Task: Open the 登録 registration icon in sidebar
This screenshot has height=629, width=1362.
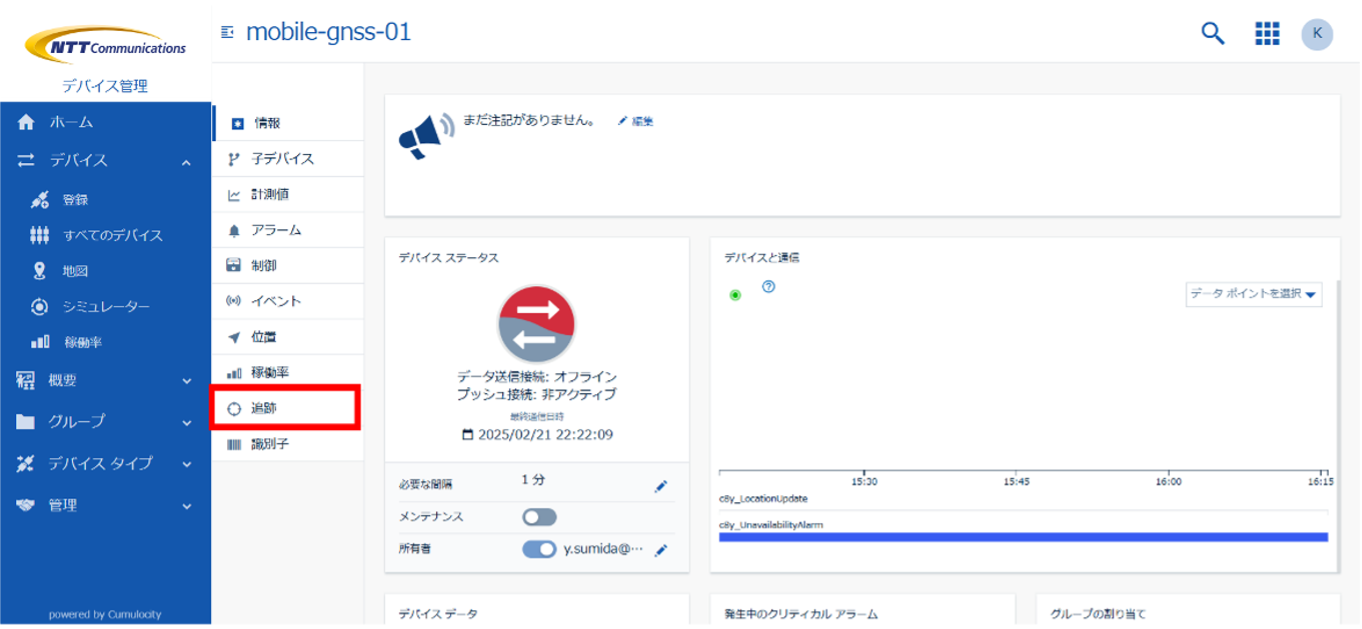Action: coord(41,198)
